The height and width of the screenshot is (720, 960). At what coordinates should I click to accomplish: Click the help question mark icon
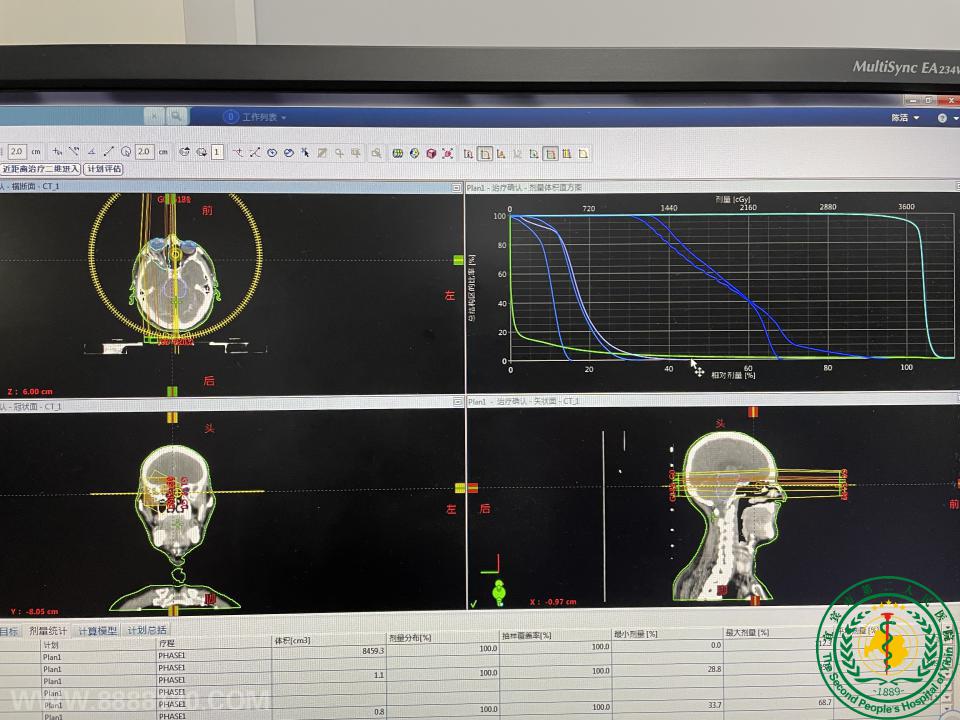942,118
